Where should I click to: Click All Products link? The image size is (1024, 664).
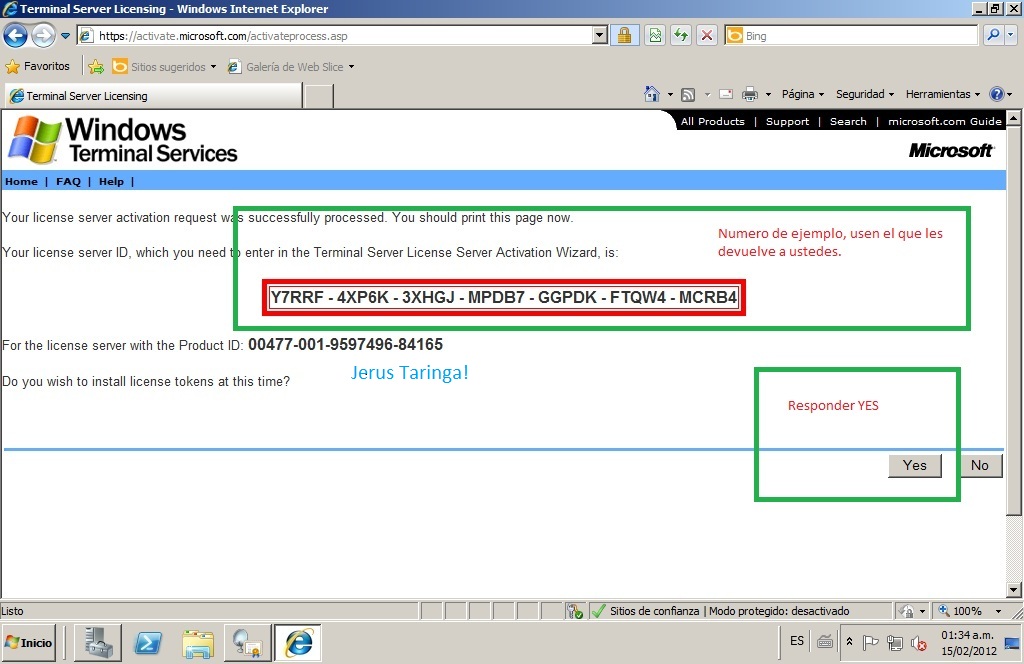coord(712,121)
